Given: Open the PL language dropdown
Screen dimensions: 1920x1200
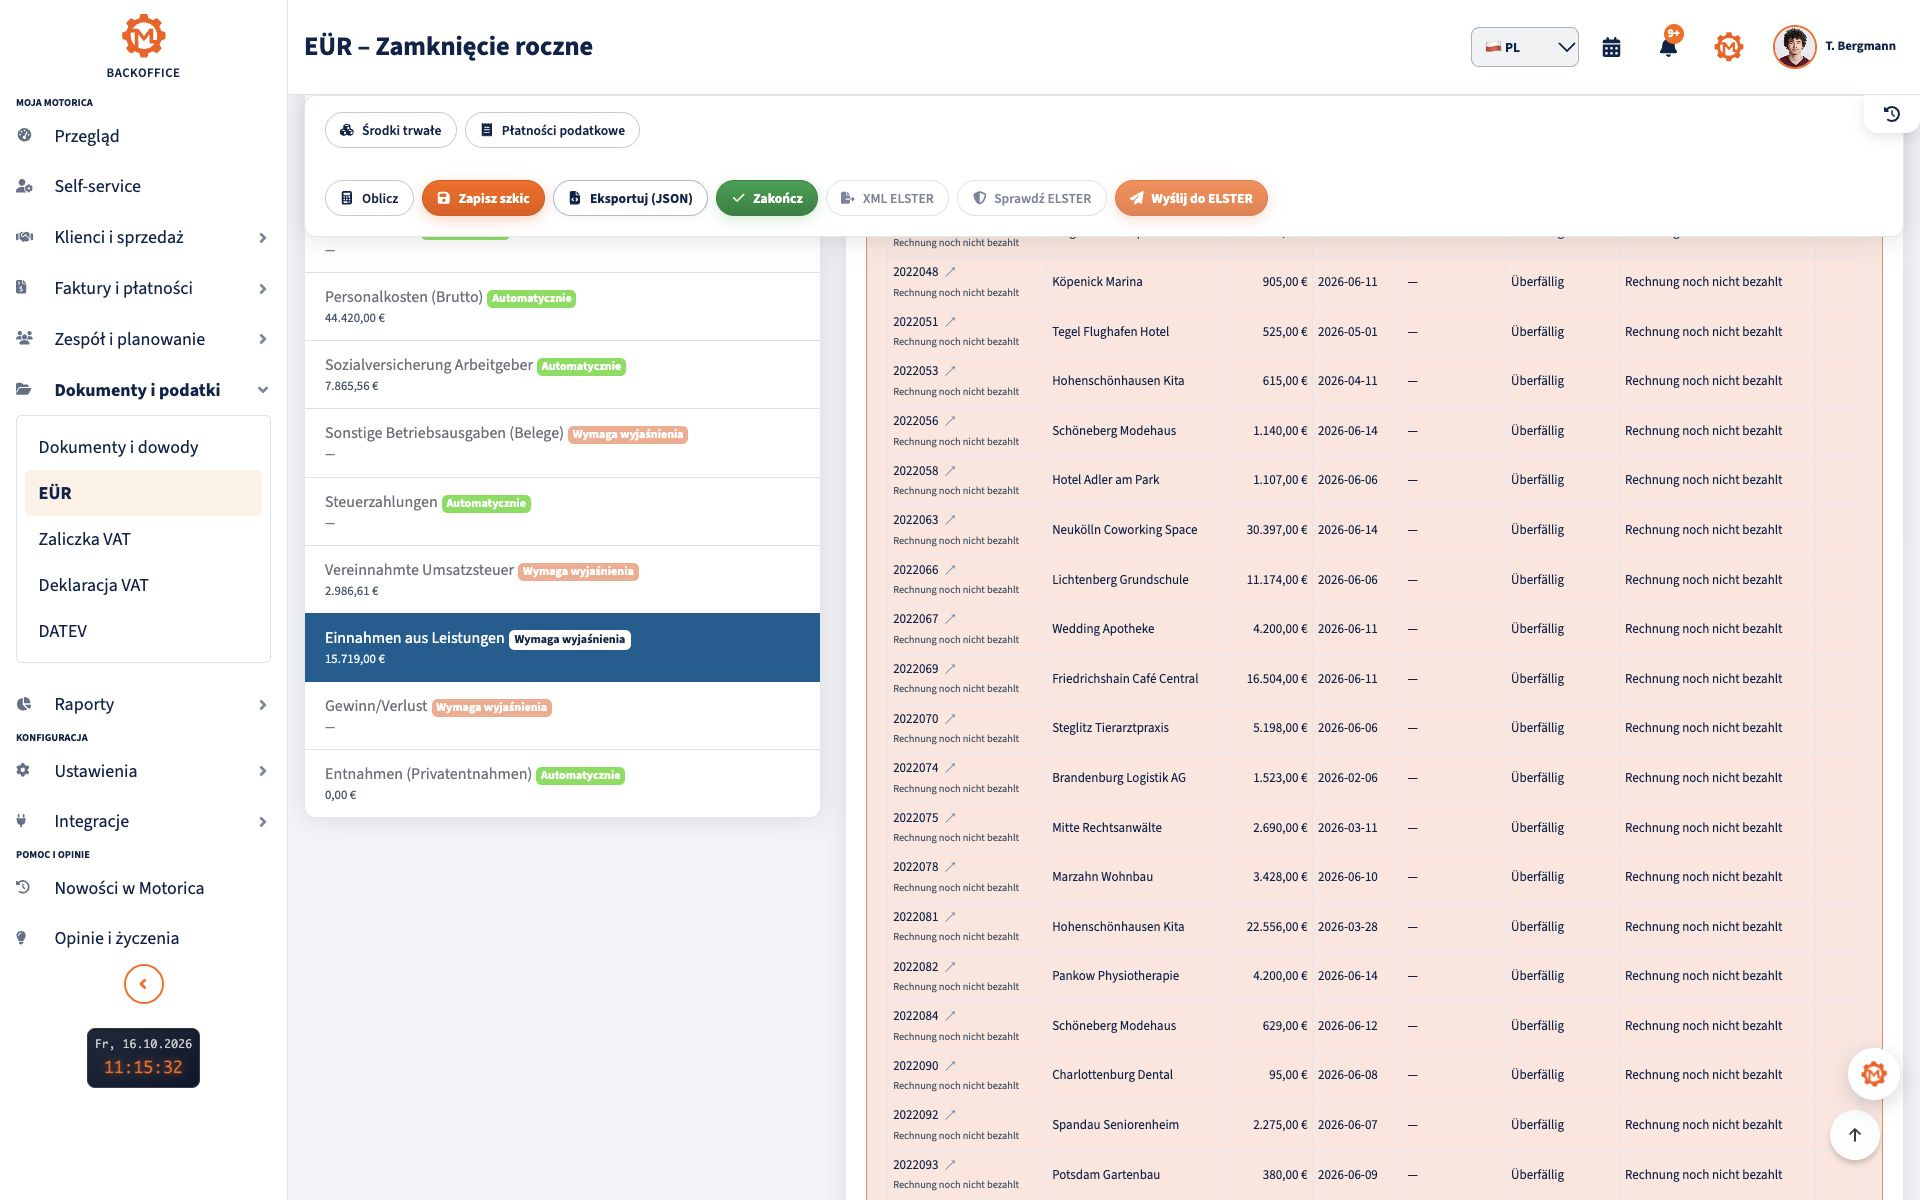Looking at the screenshot, I should pyautogui.click(x=1524, y=47).
